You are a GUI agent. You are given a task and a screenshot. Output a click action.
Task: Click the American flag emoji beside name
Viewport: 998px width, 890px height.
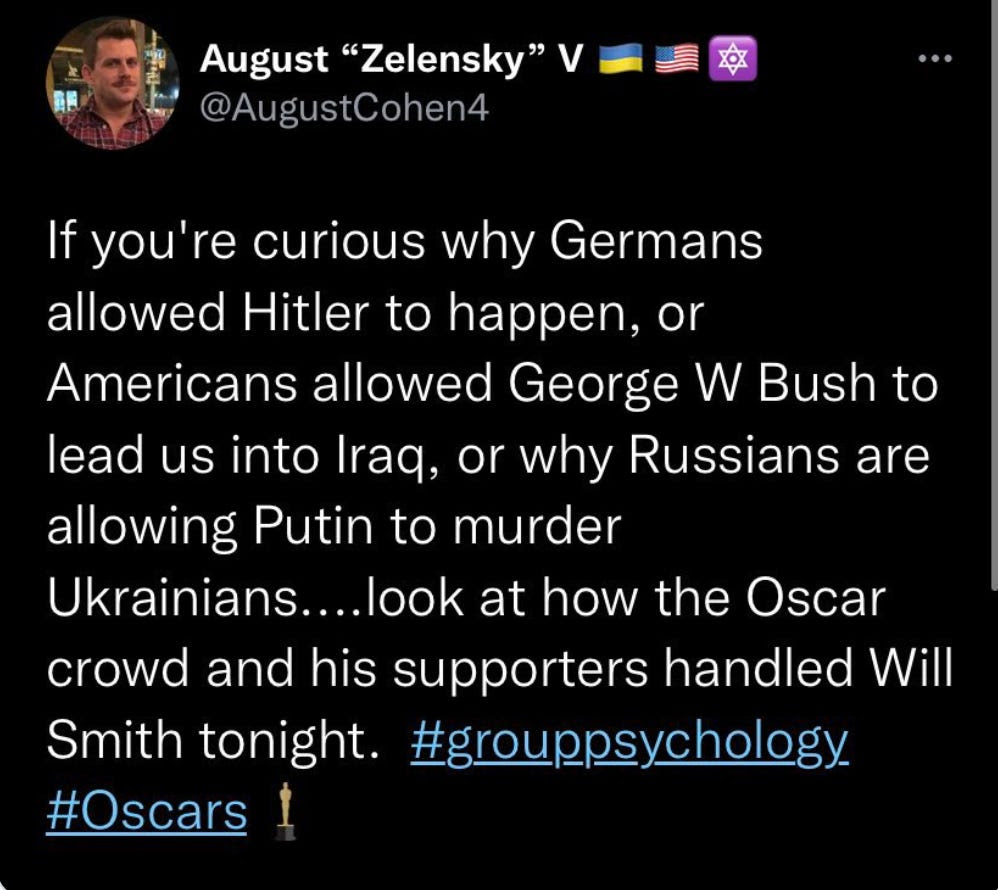[x=677, y=59]
